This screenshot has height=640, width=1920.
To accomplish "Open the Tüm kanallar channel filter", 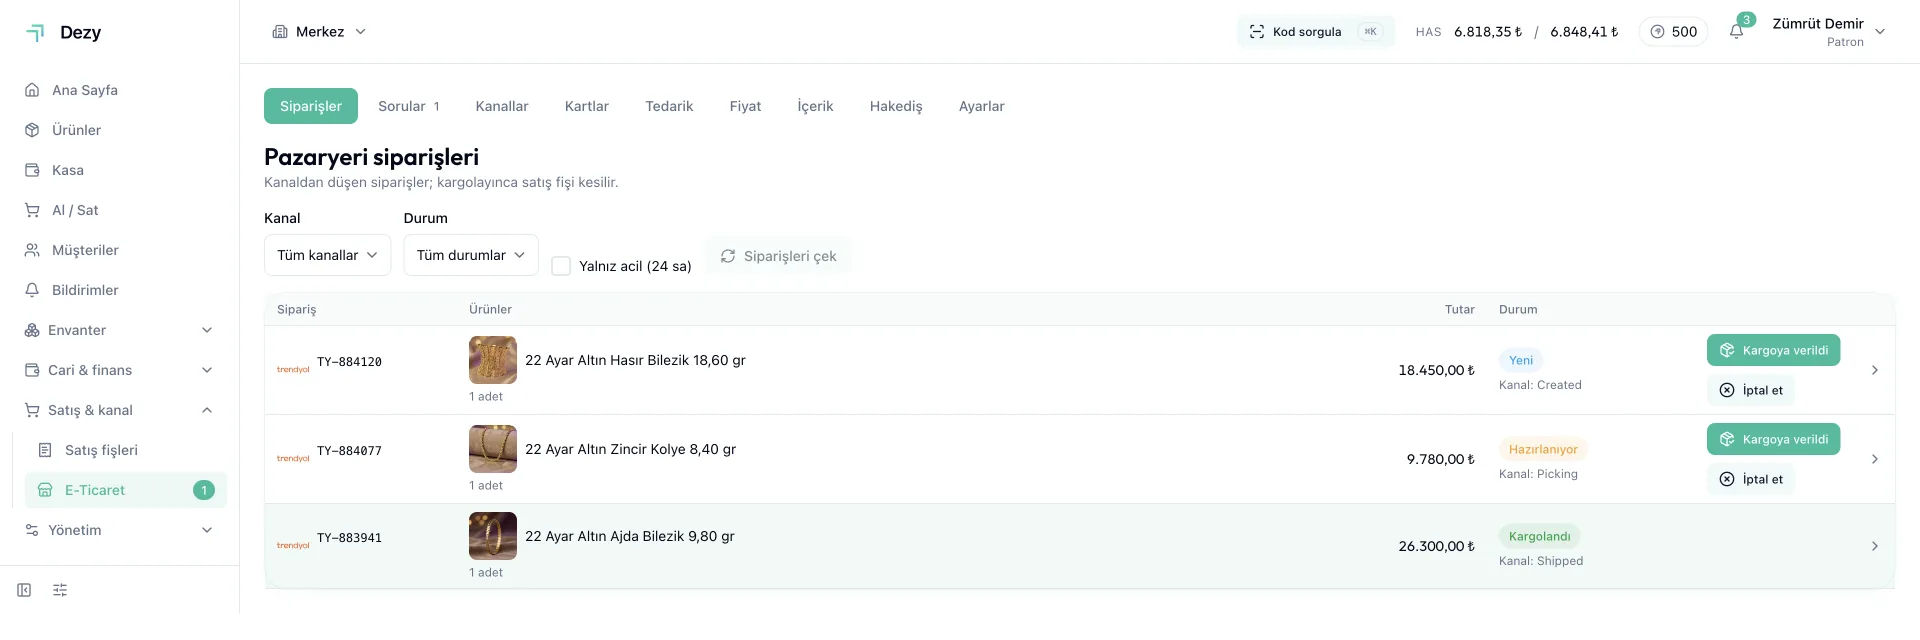I will click(327, 255).
